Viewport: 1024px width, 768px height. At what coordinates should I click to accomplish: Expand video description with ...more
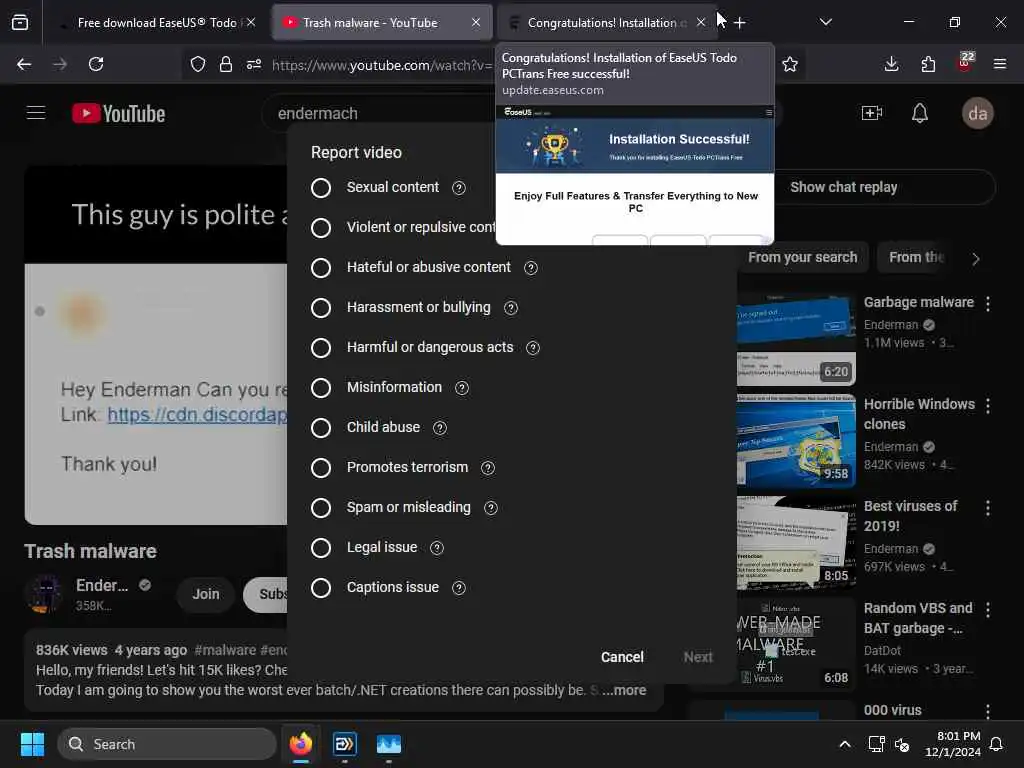point(624,690)
